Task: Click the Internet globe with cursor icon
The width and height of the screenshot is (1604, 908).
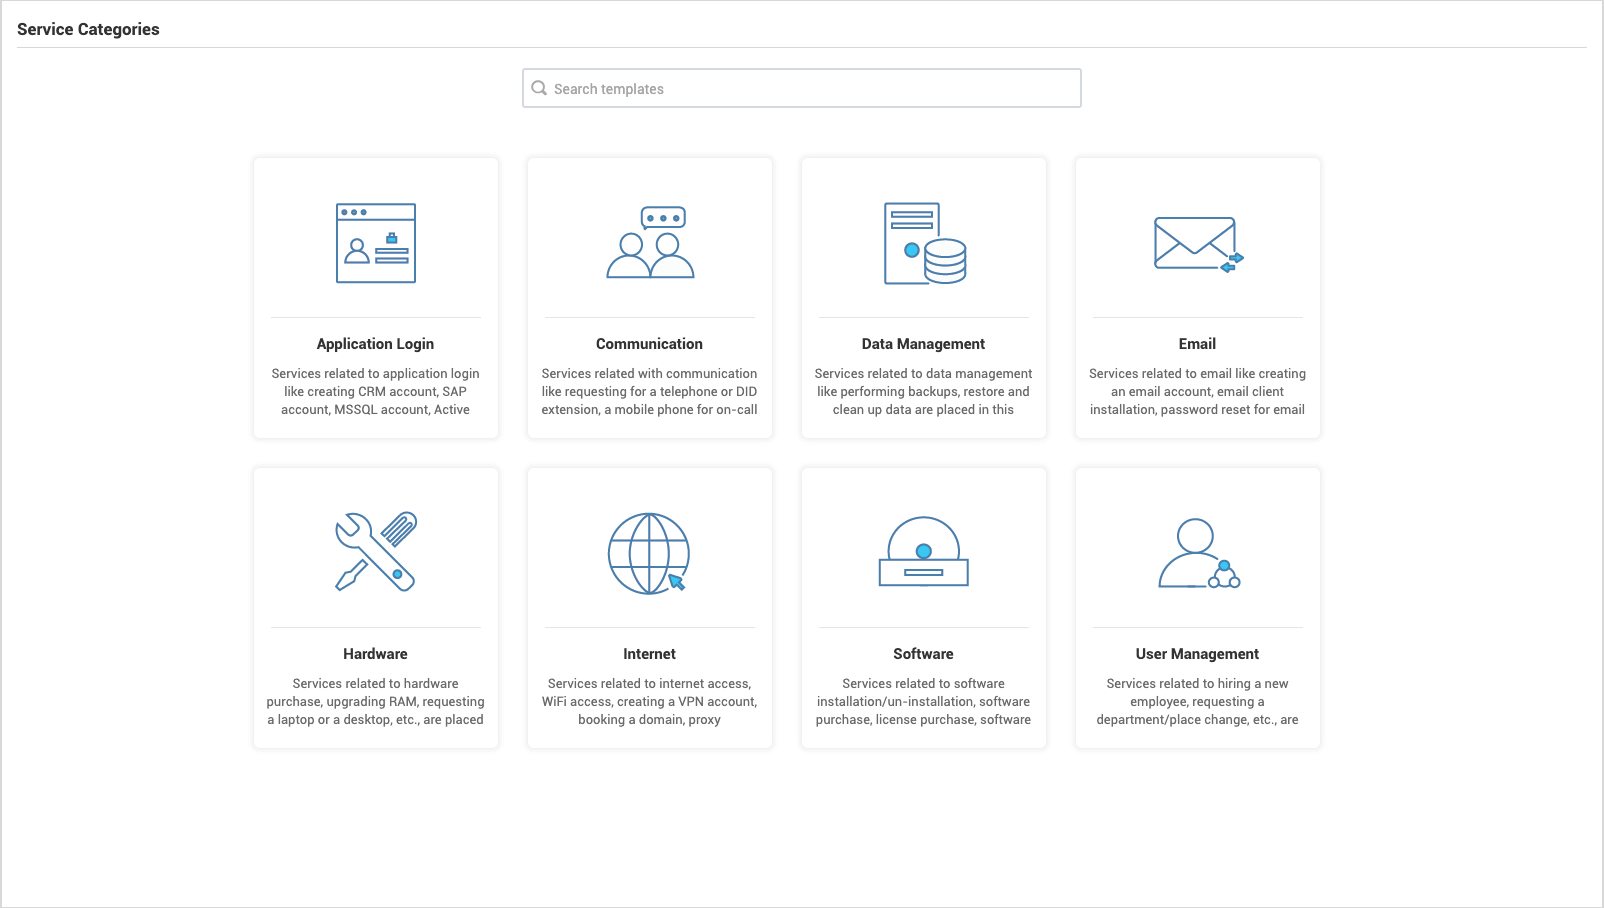Action: coord(649,553)
